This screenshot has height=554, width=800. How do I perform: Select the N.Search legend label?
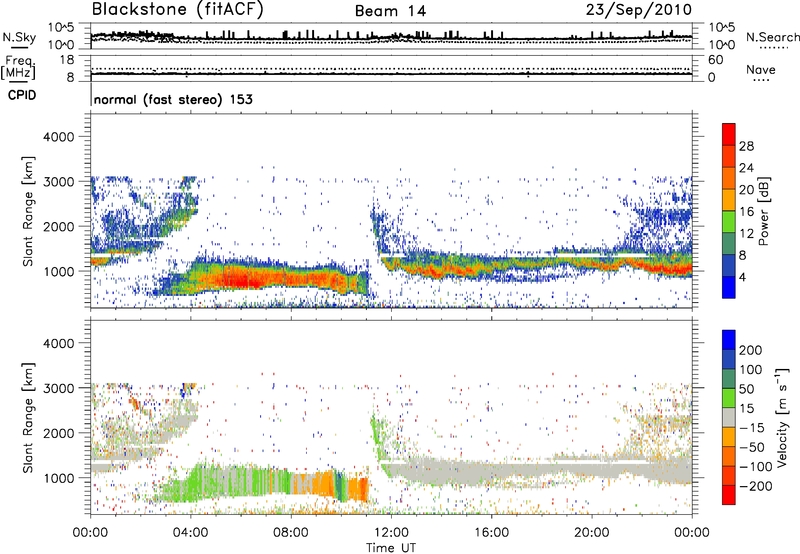[773, 37]
